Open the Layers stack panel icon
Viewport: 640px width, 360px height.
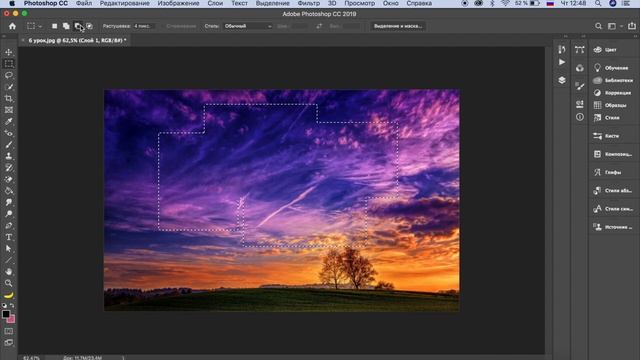pyautogui.click(x=562, y=80)
